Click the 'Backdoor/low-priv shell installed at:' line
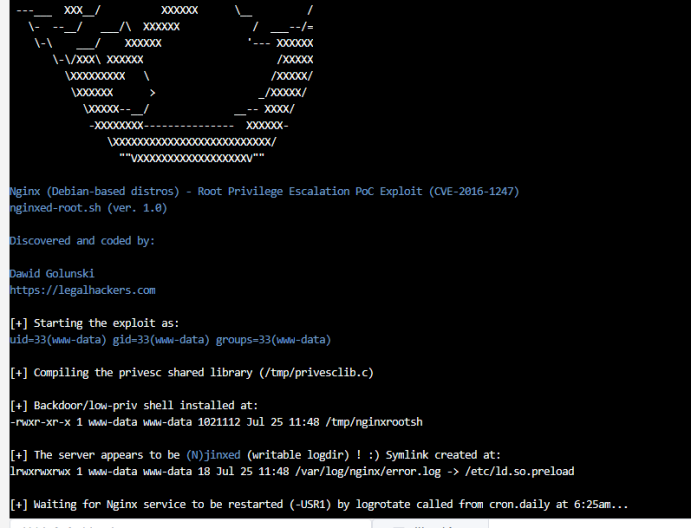 coord(134,405)
